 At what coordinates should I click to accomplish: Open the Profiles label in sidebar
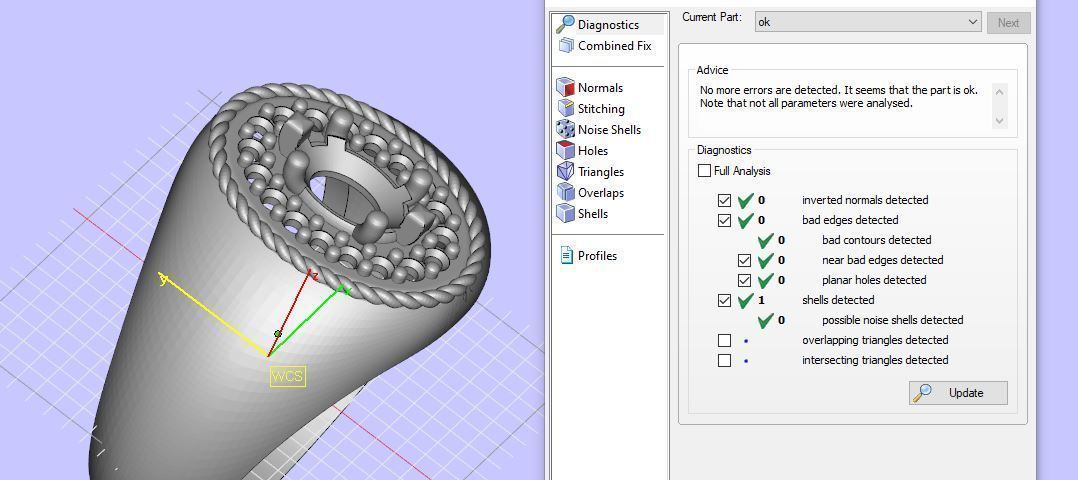coord(597,256)
